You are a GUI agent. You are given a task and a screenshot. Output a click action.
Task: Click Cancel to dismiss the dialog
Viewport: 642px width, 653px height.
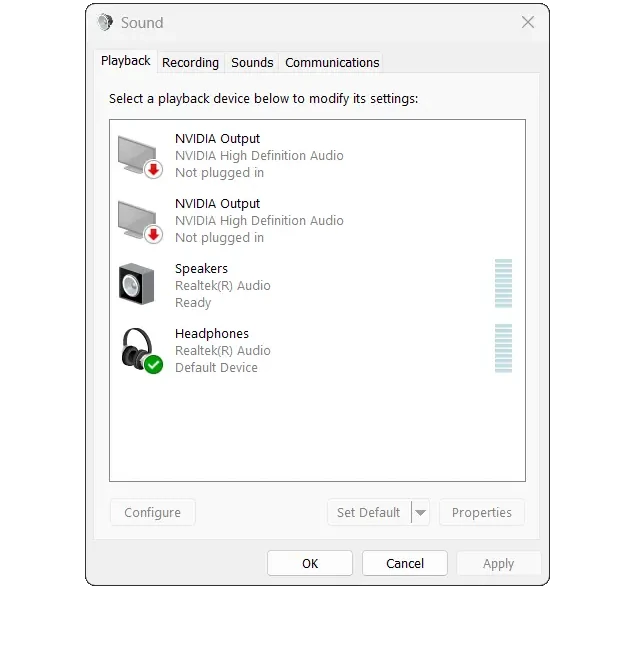coord(405,563)
